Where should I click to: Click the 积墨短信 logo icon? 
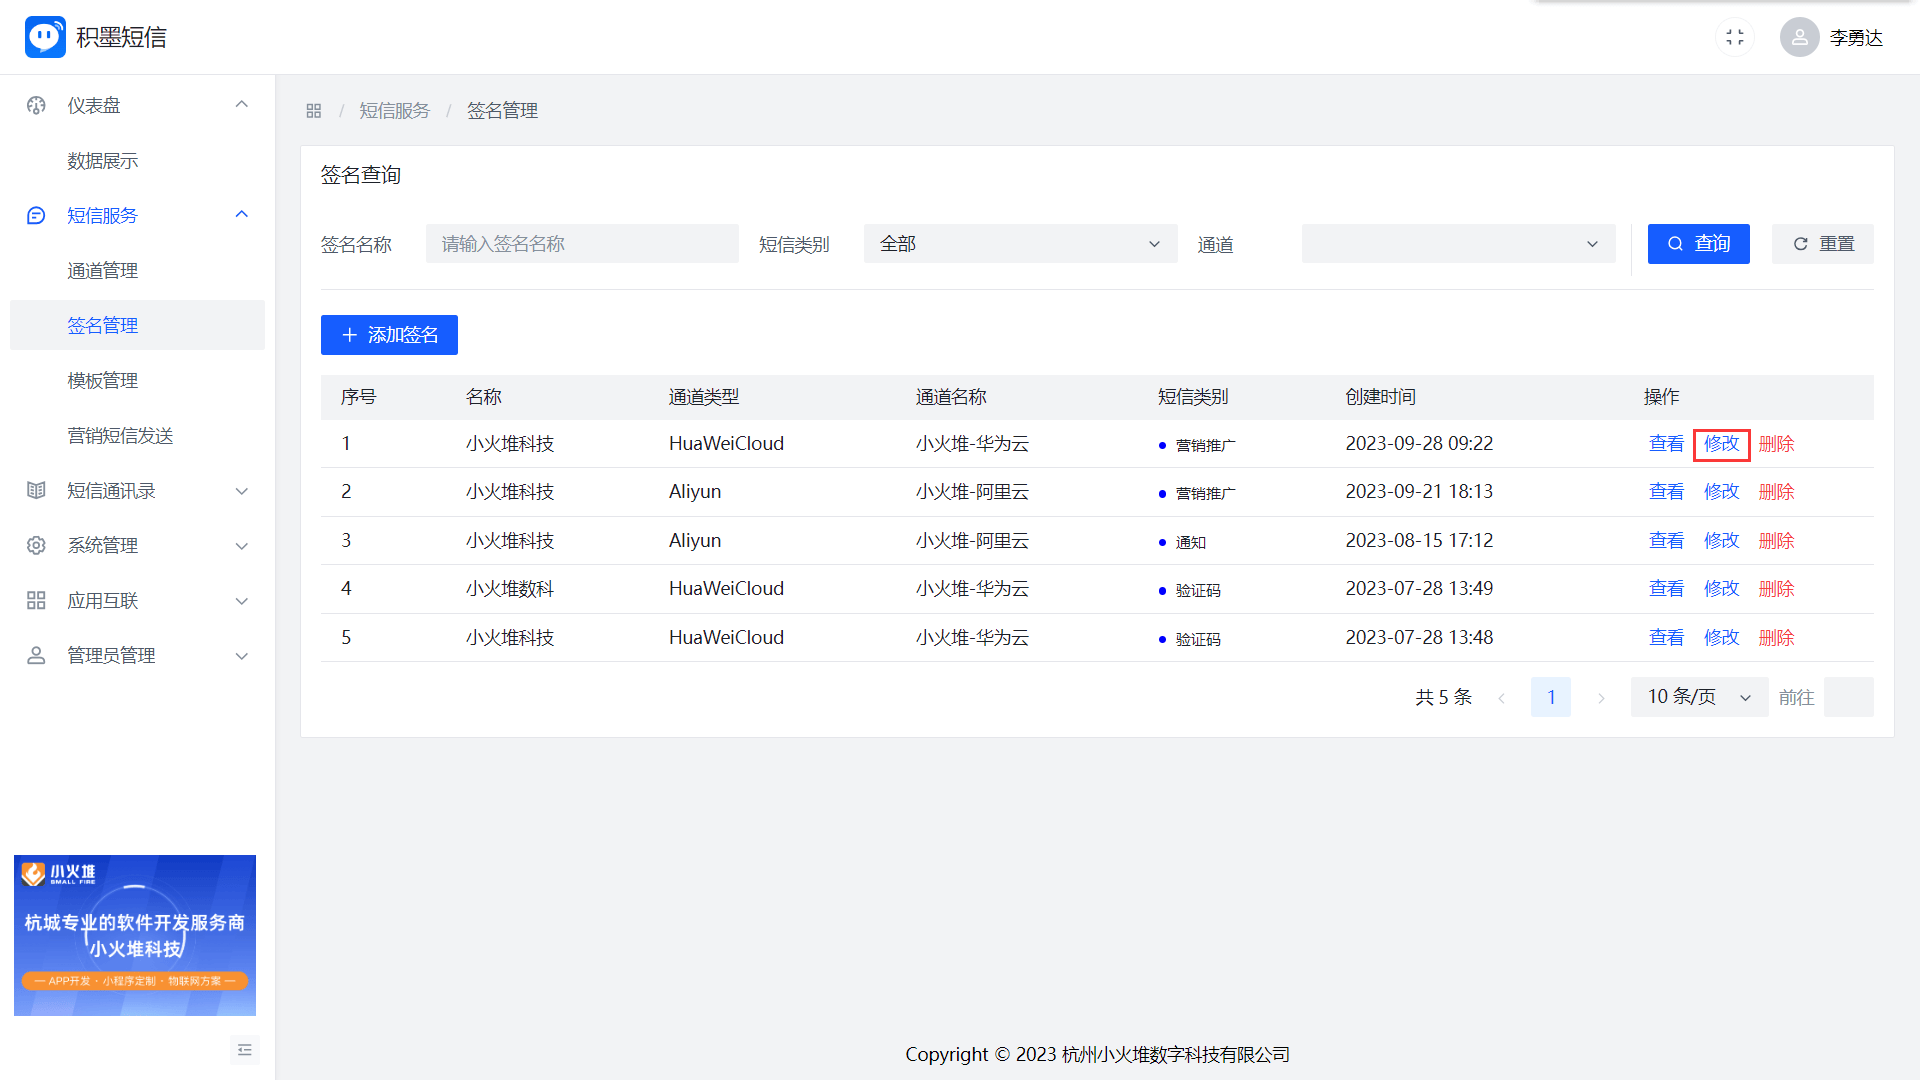(45, 37)
